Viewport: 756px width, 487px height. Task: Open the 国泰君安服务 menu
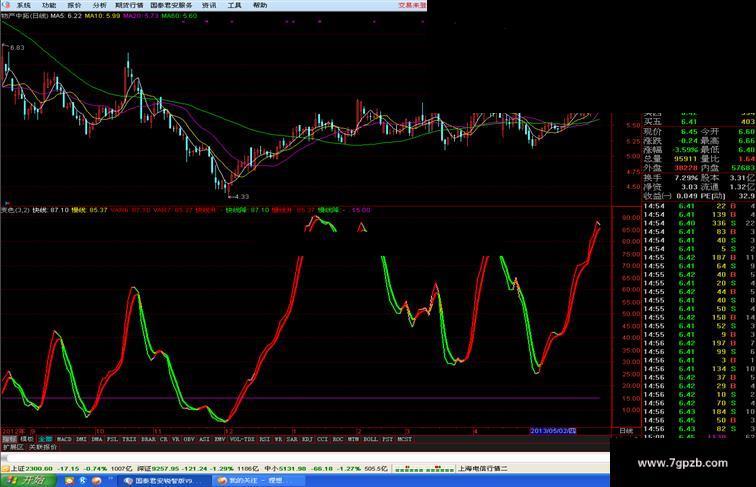pos(171,5)
